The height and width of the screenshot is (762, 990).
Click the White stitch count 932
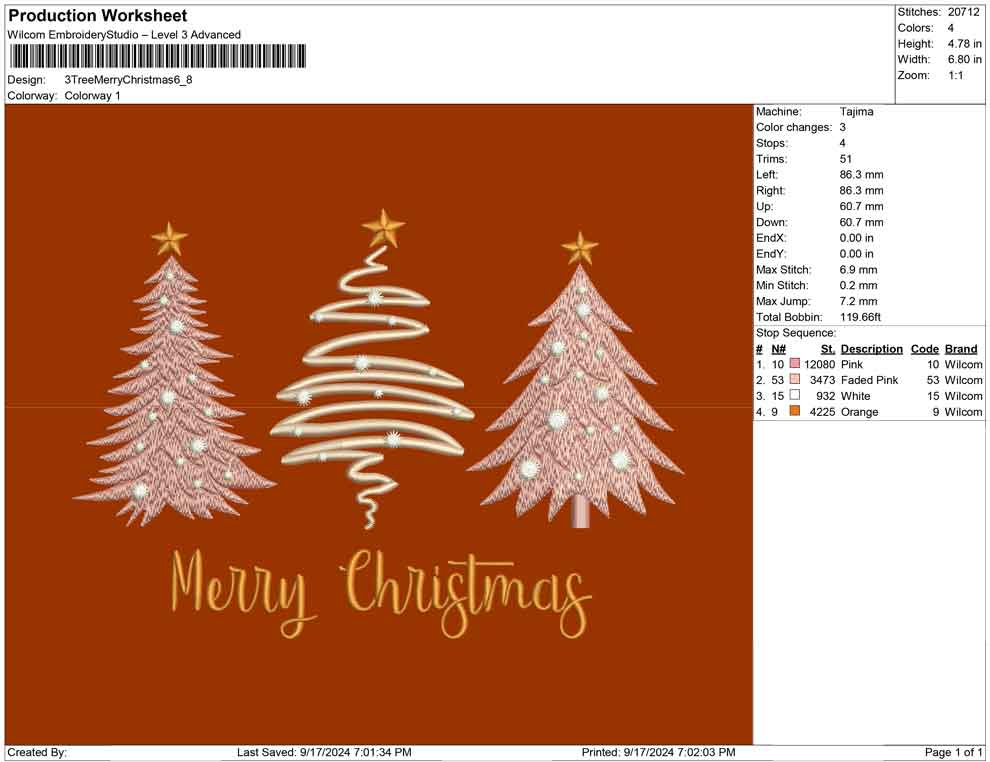point(825,396)
